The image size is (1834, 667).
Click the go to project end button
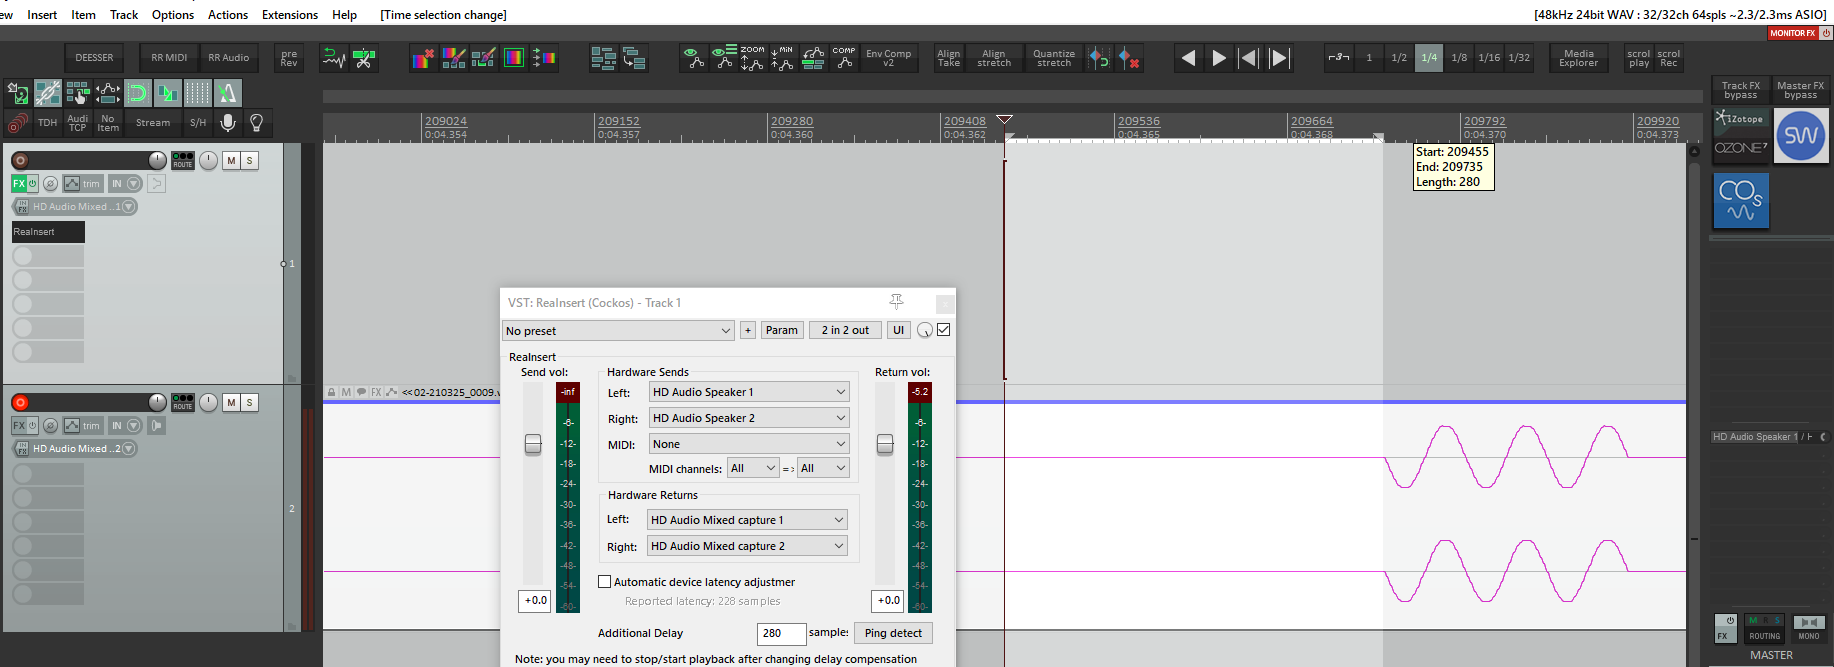pyautogui.click(x=1279, y=58)
